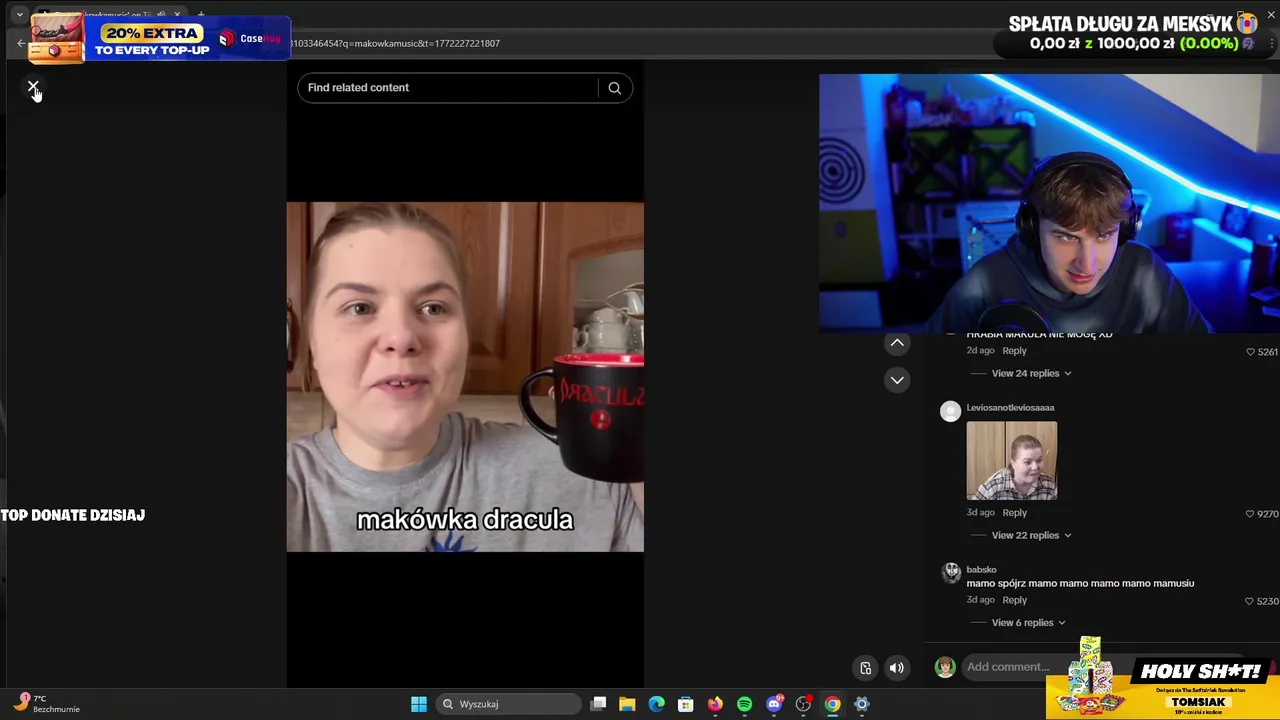Go to previous video with up arrow

pyautogui.click(x=897, y=343)
